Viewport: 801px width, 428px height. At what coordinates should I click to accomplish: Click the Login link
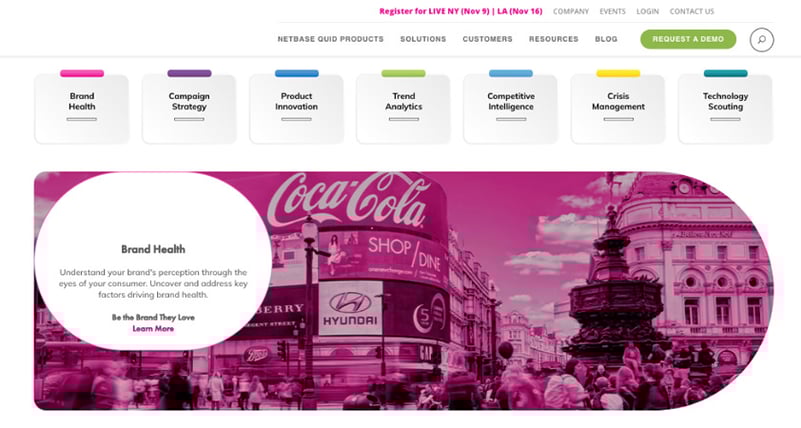(647, 12)
